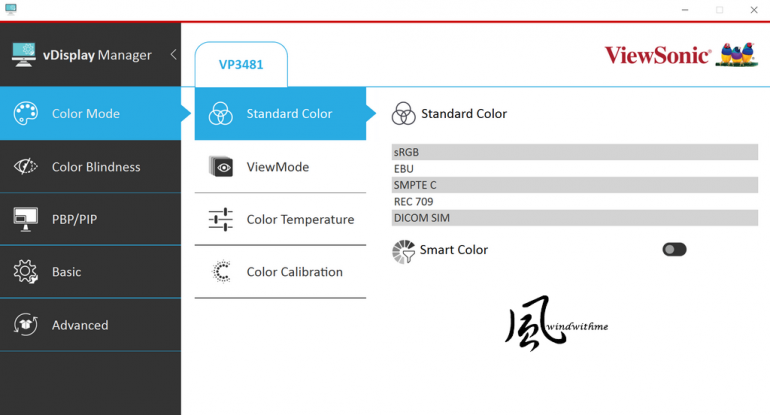Click the Smart Color label
This screenshot has width=770, height=415.
pyautogui.click(x=454, y=249)
